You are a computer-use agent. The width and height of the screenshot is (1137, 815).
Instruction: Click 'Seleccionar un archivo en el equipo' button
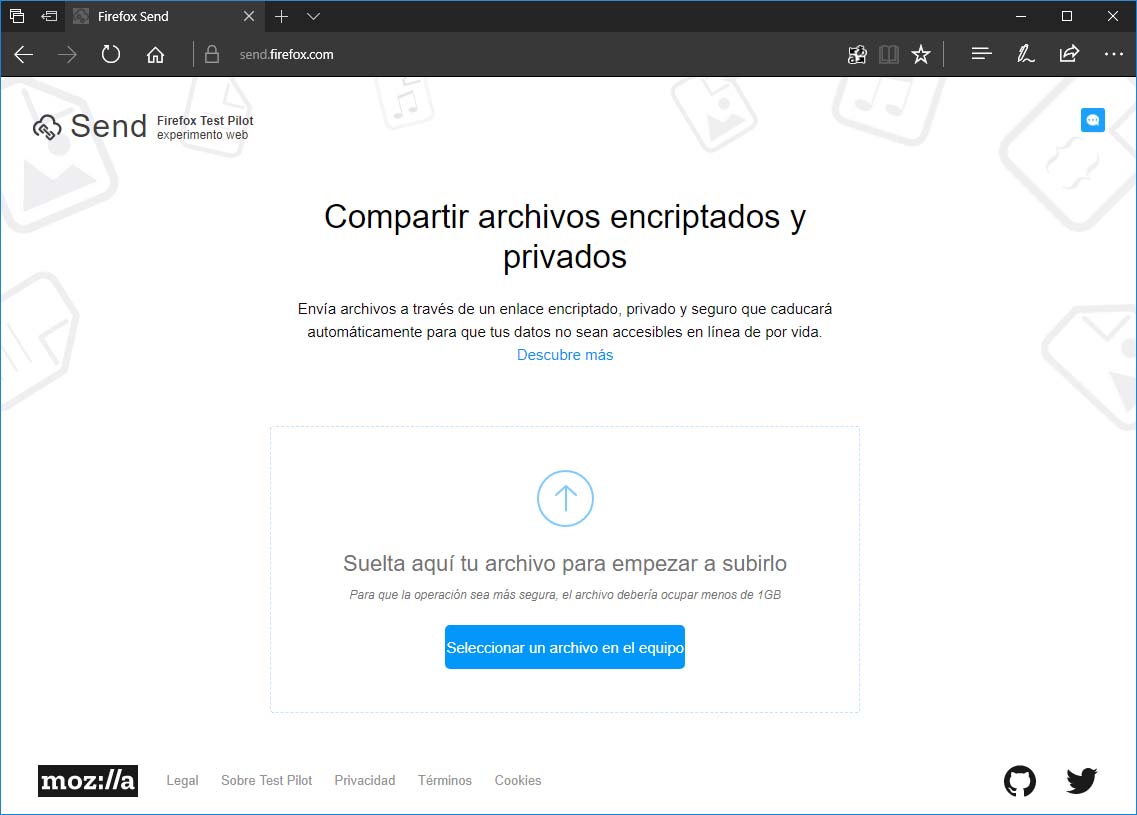pos(565,647)
